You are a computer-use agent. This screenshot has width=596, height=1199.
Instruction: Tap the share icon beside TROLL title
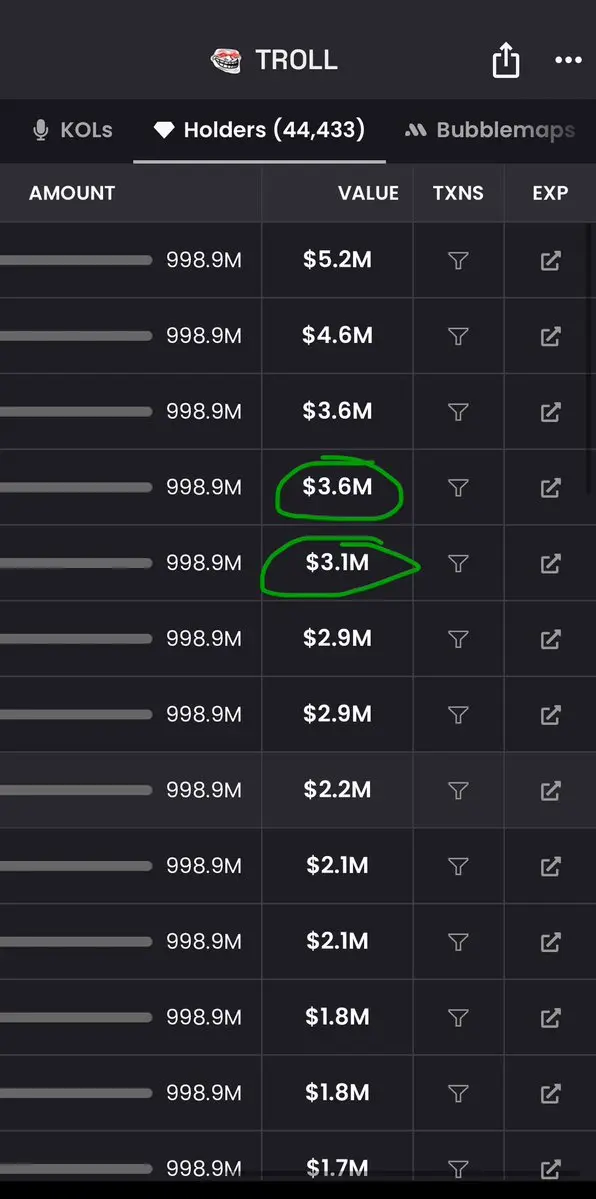[x=506, y=60]
